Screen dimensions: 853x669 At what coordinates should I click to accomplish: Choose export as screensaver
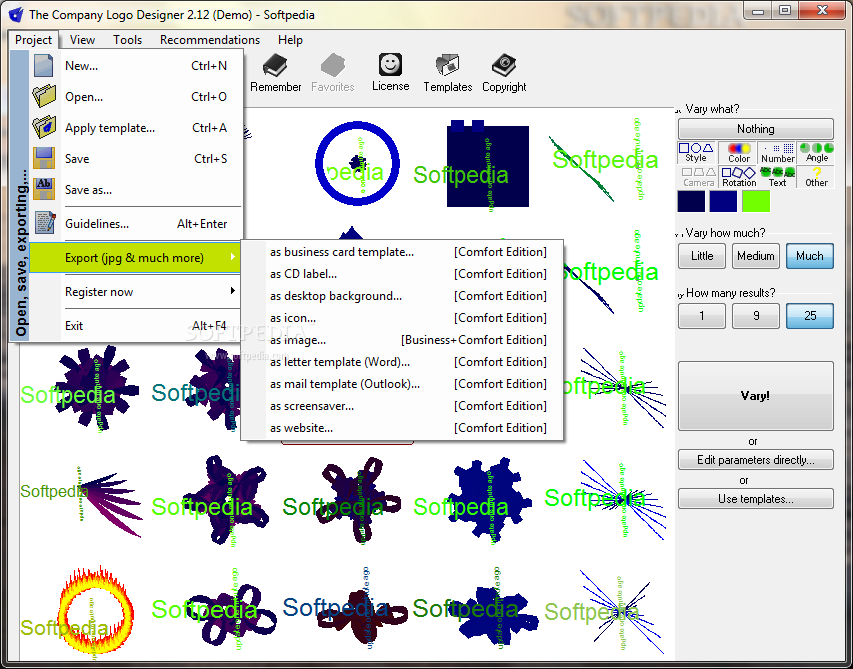pos(402,406)
